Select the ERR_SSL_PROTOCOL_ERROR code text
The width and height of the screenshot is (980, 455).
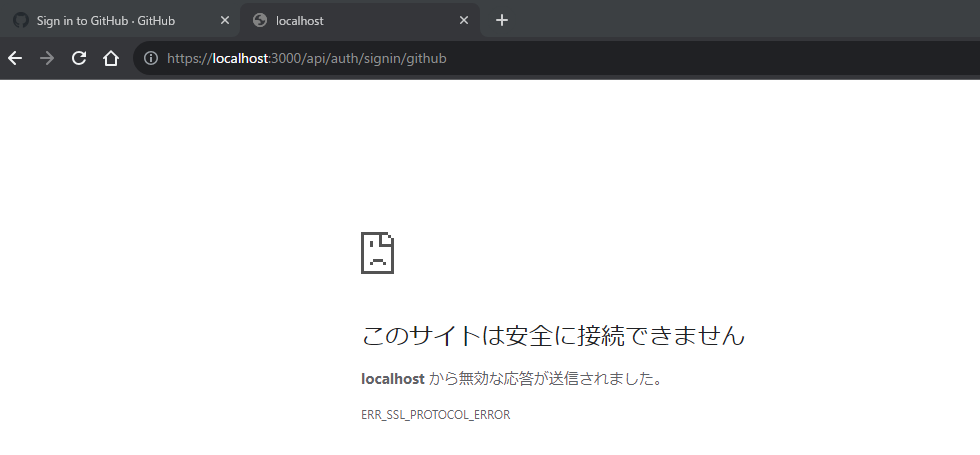436,414
